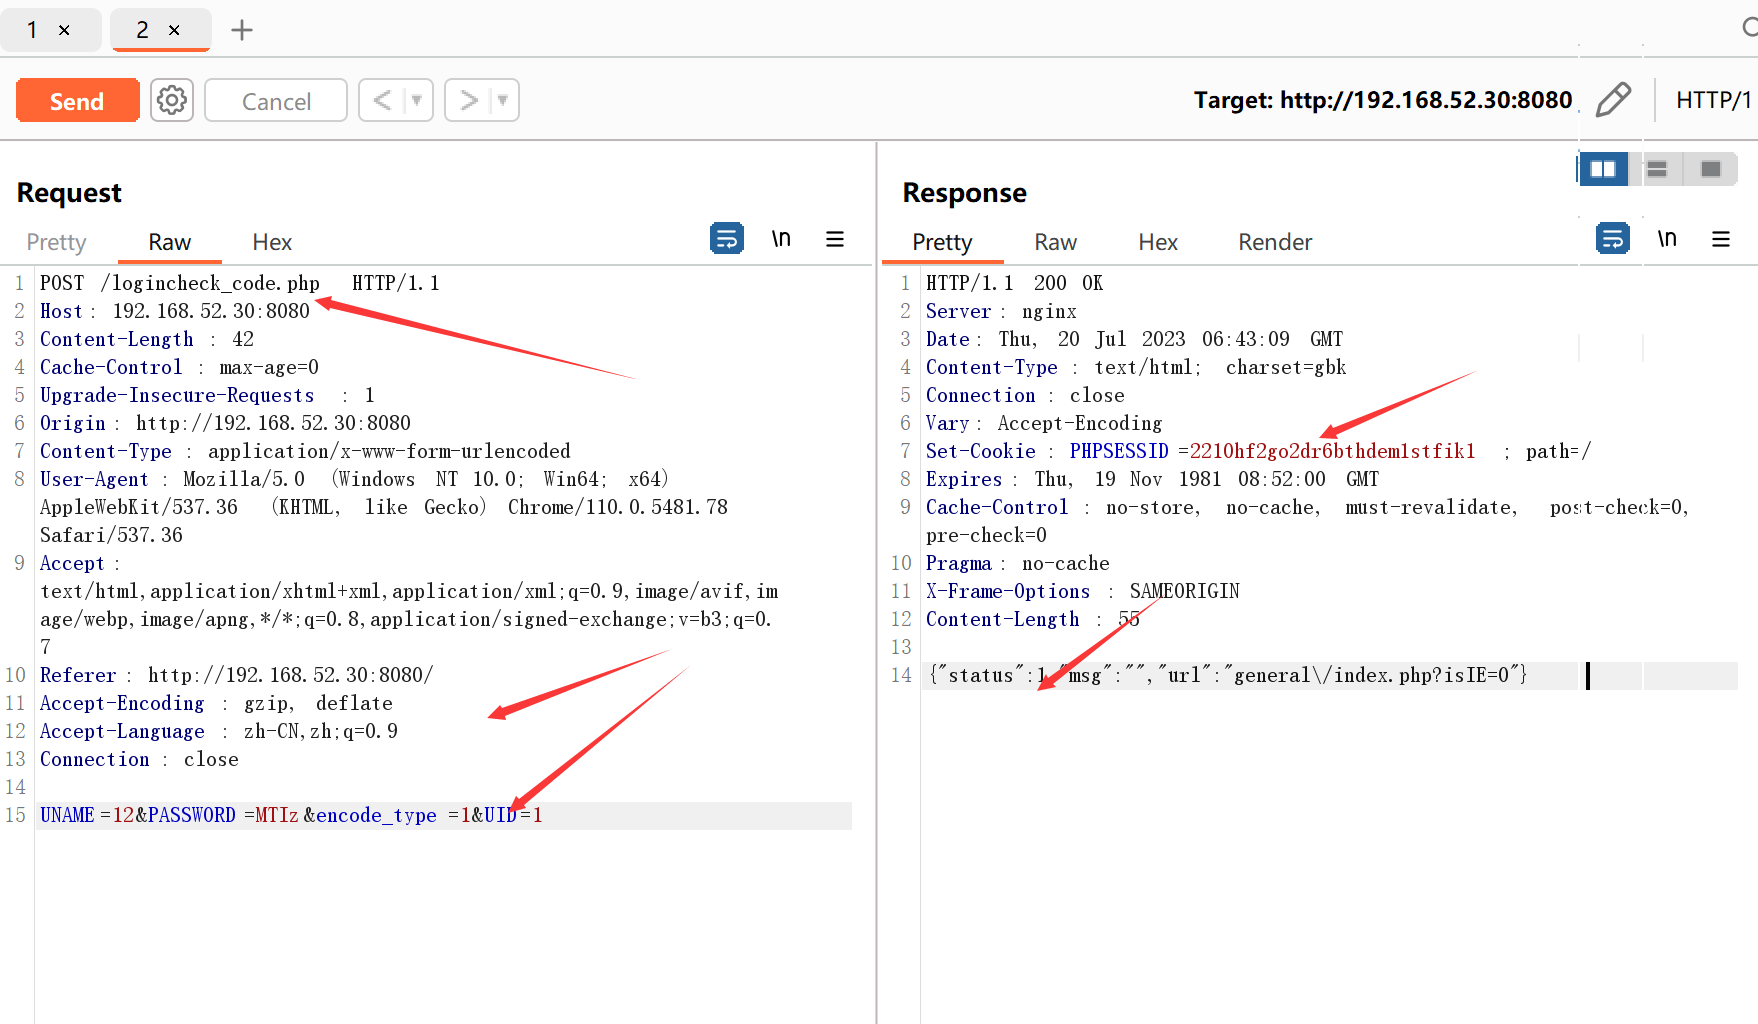Click the HTTP/1.1 200 OK status line
Screen dimensions: 1758x1024
(1014, 283)
